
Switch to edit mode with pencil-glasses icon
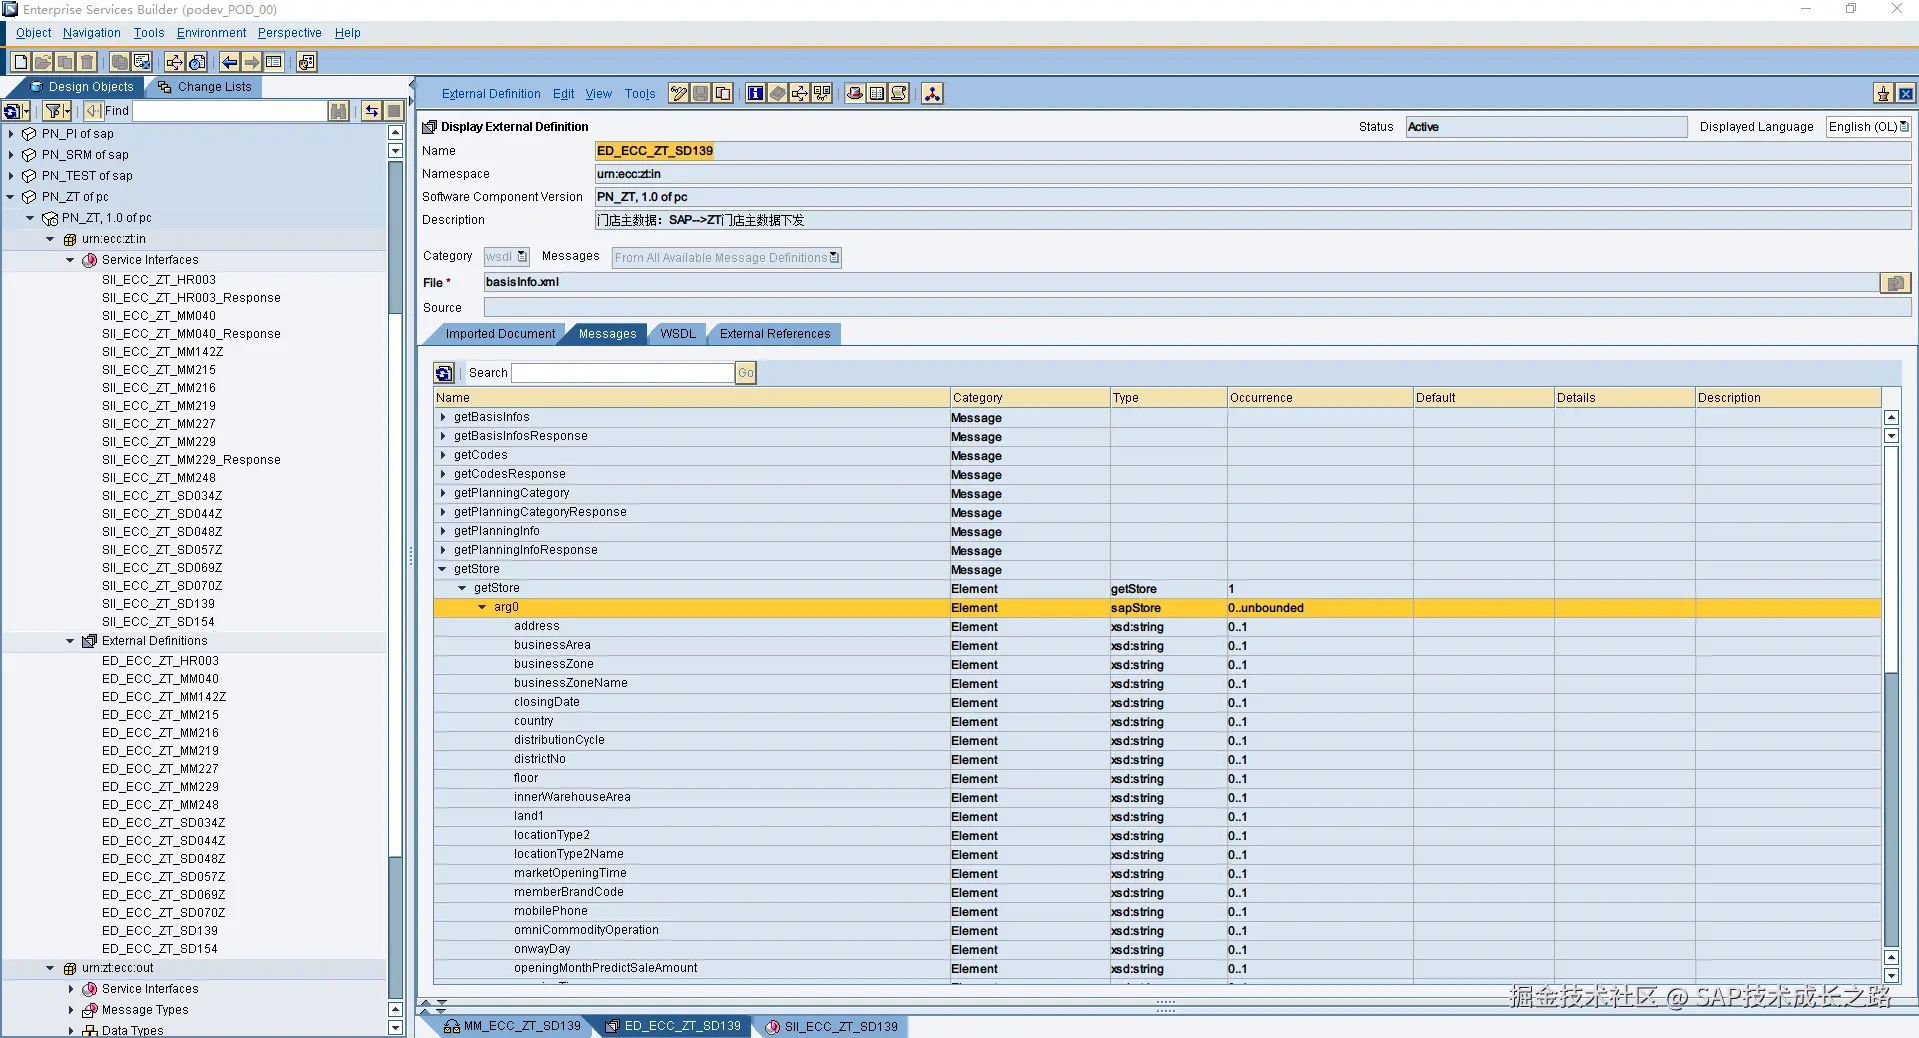tap(679, 93)
